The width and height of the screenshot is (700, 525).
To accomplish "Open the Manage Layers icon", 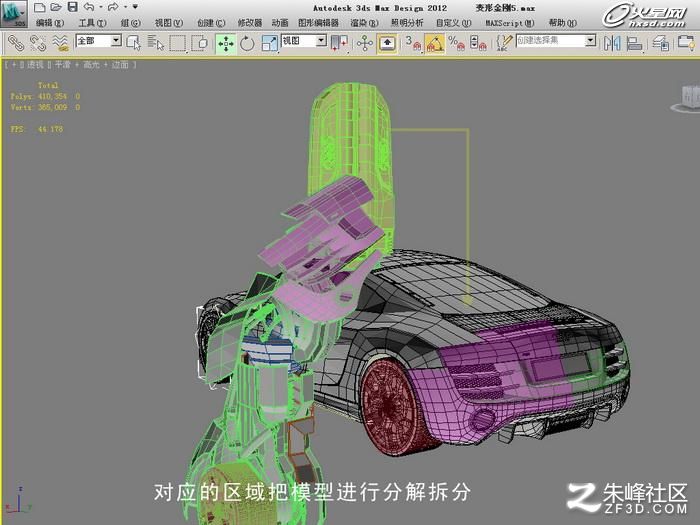I will (x=660, y=43).
